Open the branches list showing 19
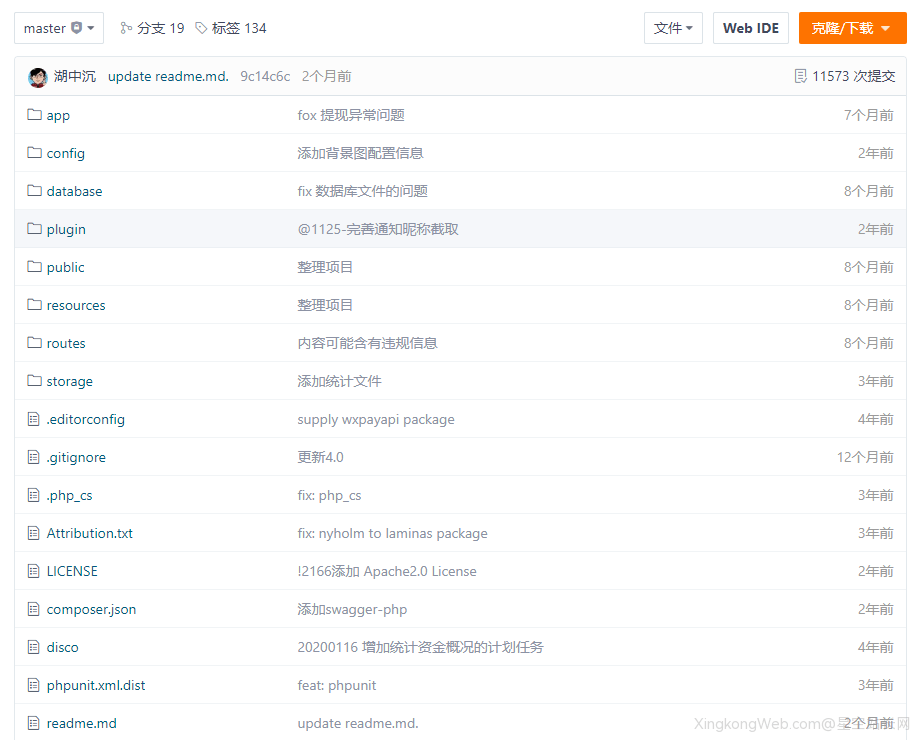 tap(152, 28)
